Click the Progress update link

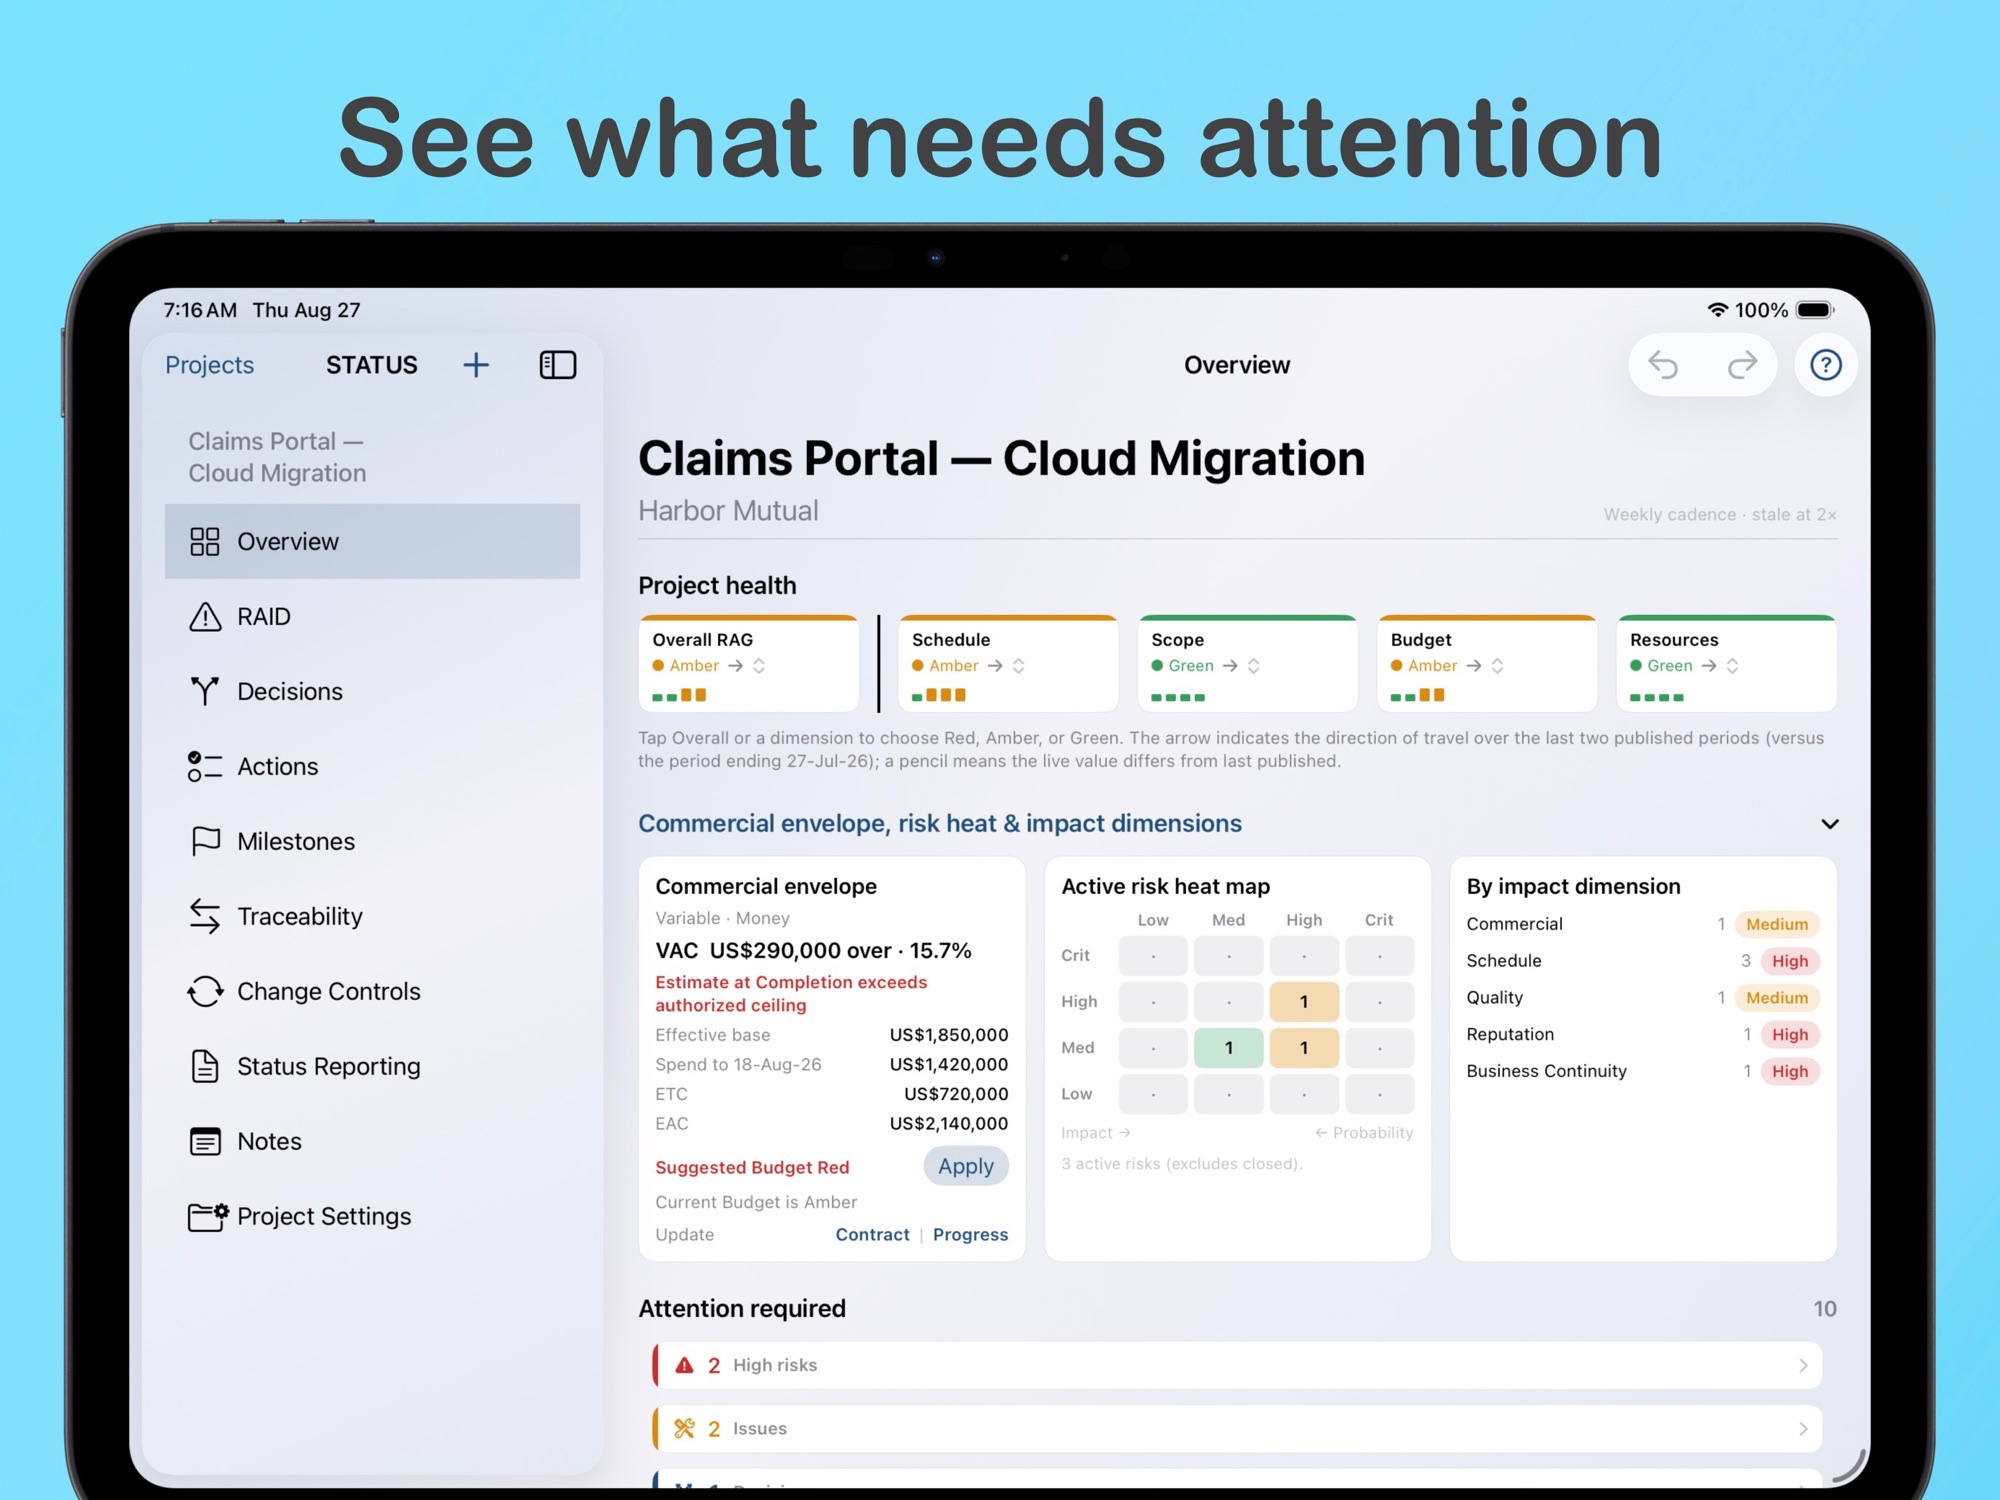coord(970,1235)
